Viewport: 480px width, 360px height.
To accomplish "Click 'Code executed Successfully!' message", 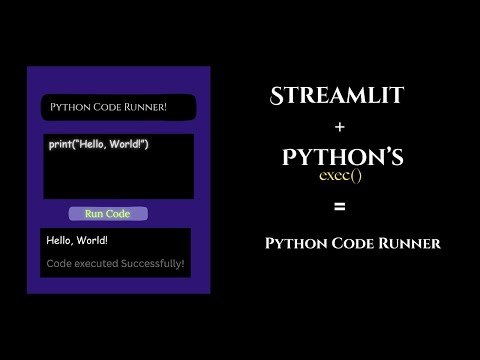I will pyautogui.click(x=115, y=263).
